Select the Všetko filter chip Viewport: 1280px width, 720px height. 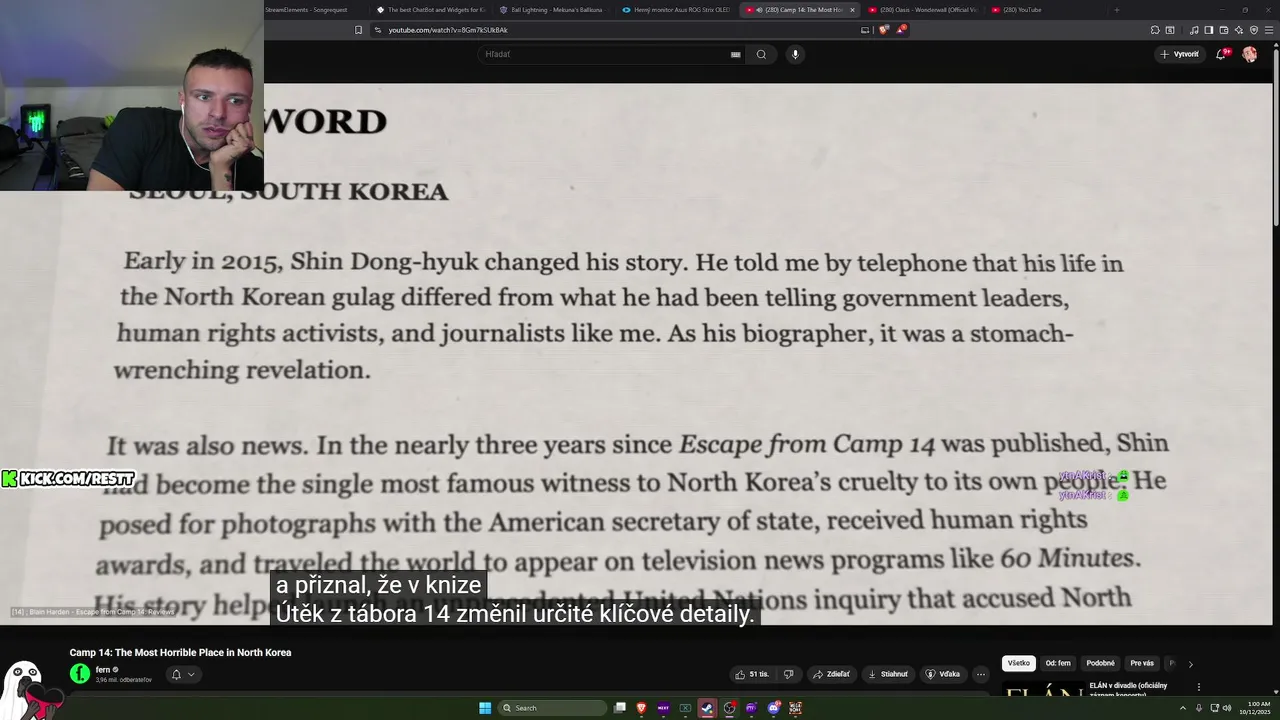1018,663
